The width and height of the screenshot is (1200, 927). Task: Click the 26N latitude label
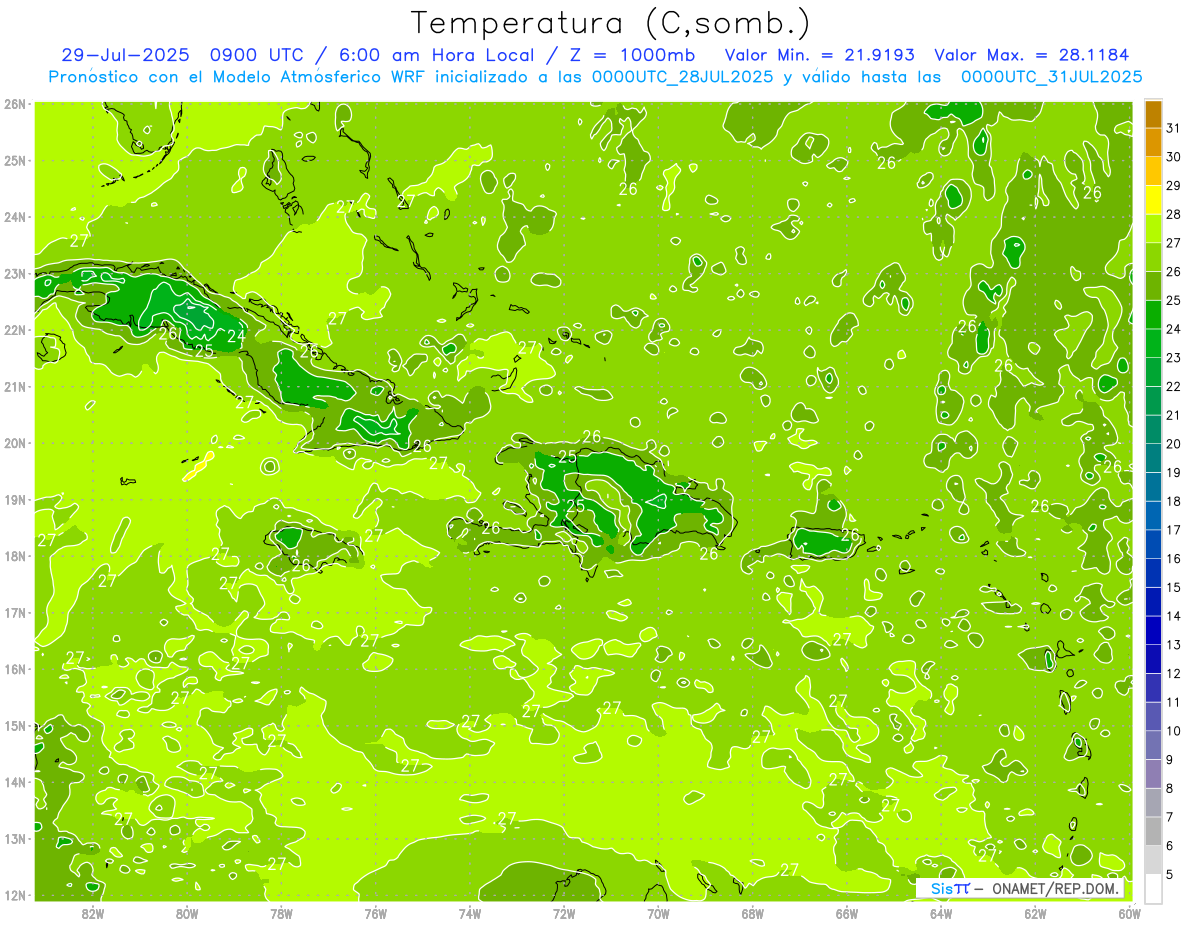(15, 104)
